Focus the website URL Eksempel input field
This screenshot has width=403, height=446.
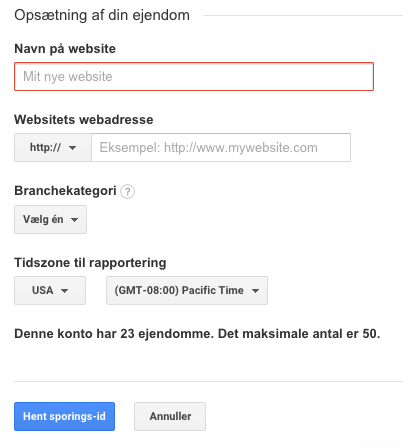221,148
